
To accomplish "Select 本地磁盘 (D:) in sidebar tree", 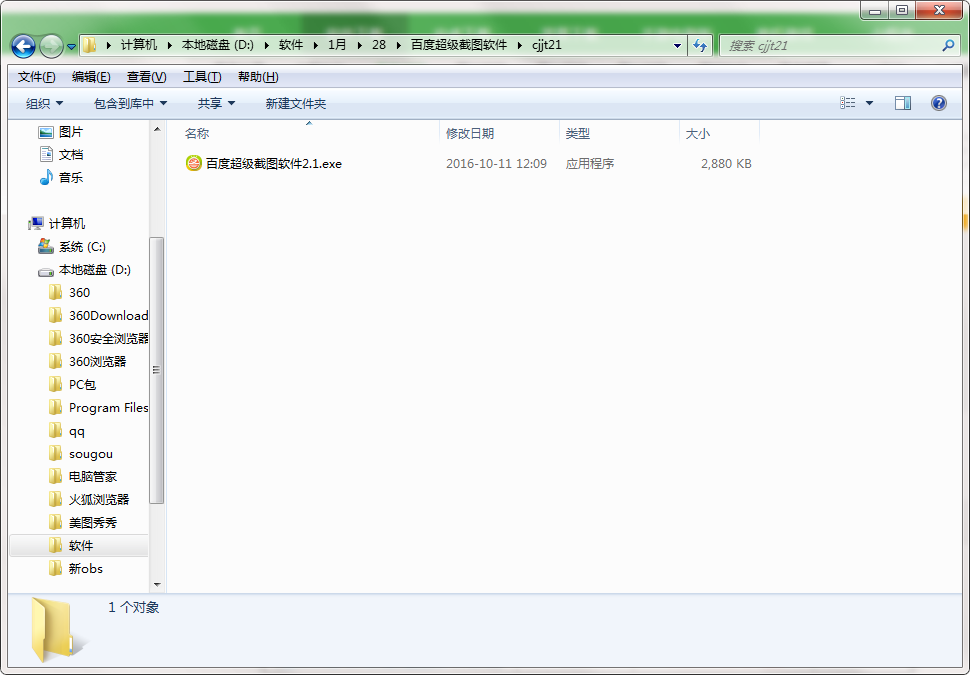I will tap(84, 270).
